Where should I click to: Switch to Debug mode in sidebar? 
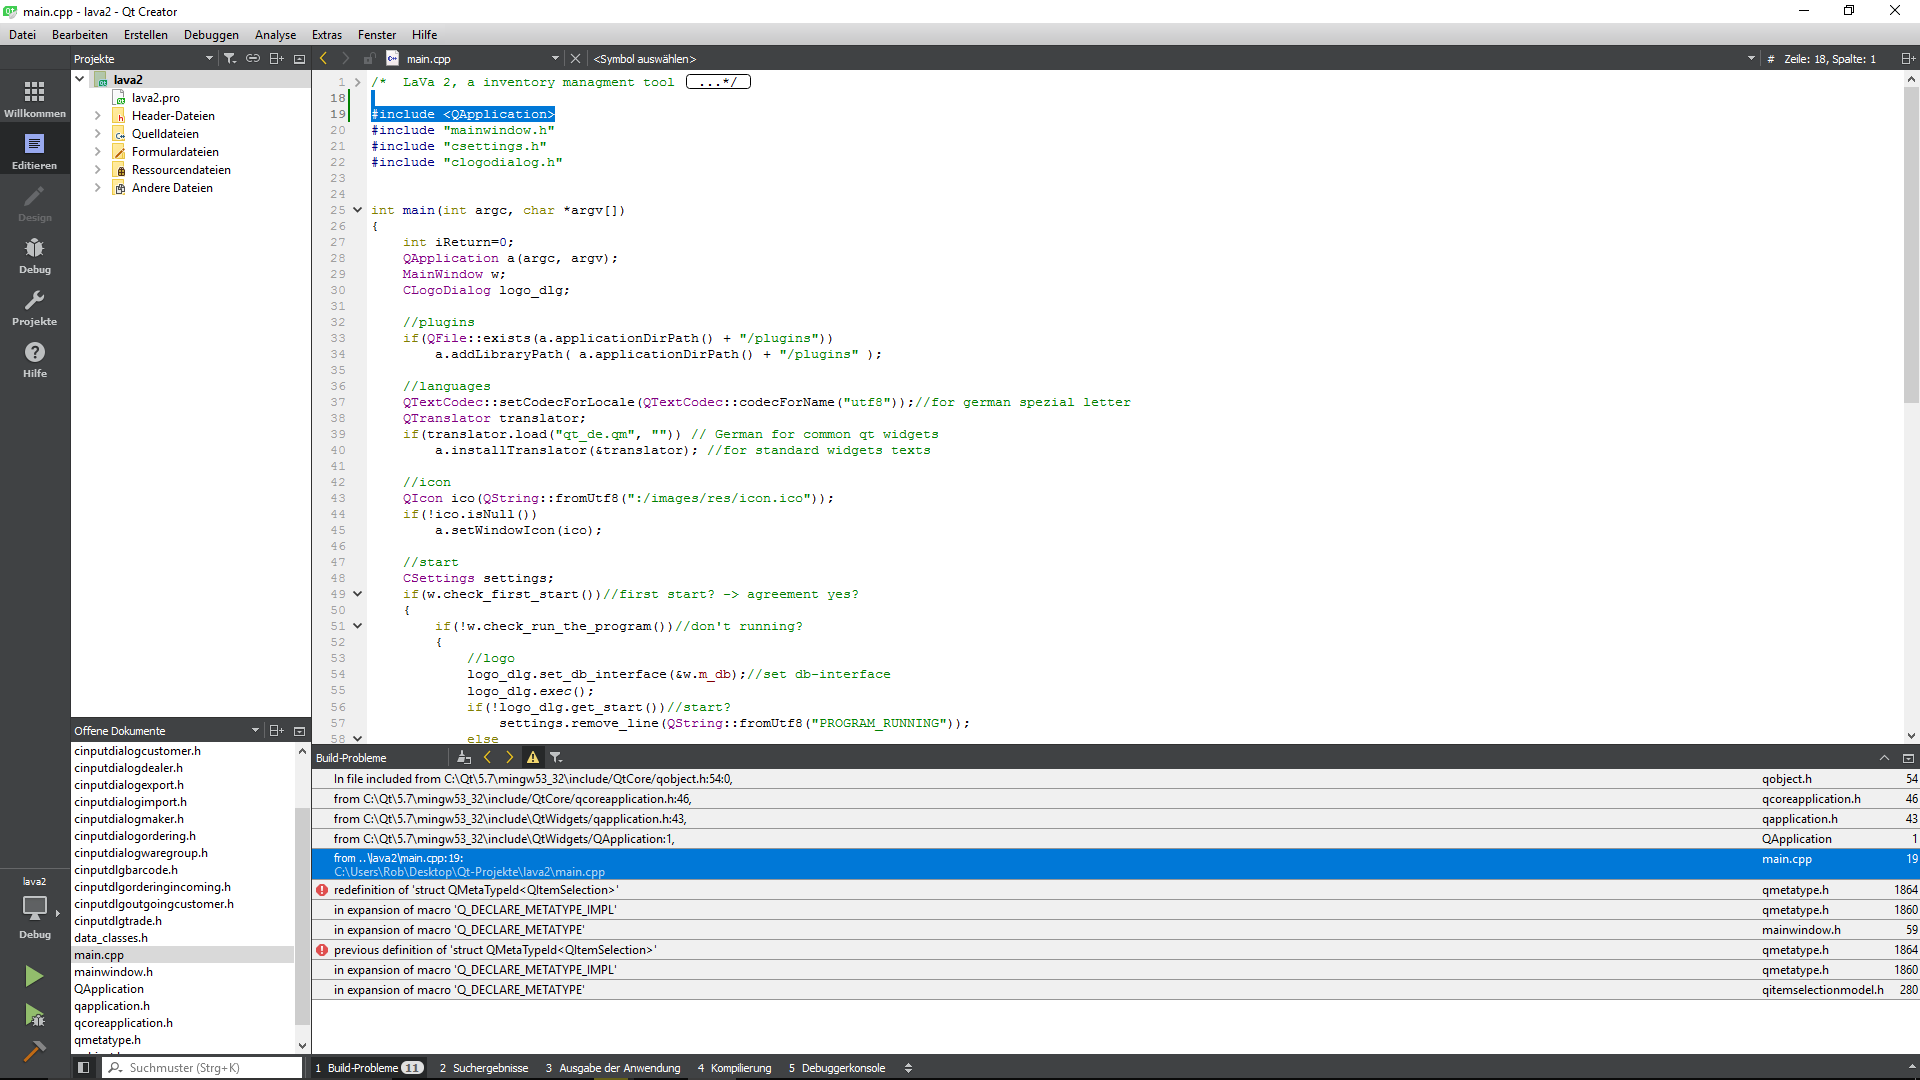[x=34, y=255]
